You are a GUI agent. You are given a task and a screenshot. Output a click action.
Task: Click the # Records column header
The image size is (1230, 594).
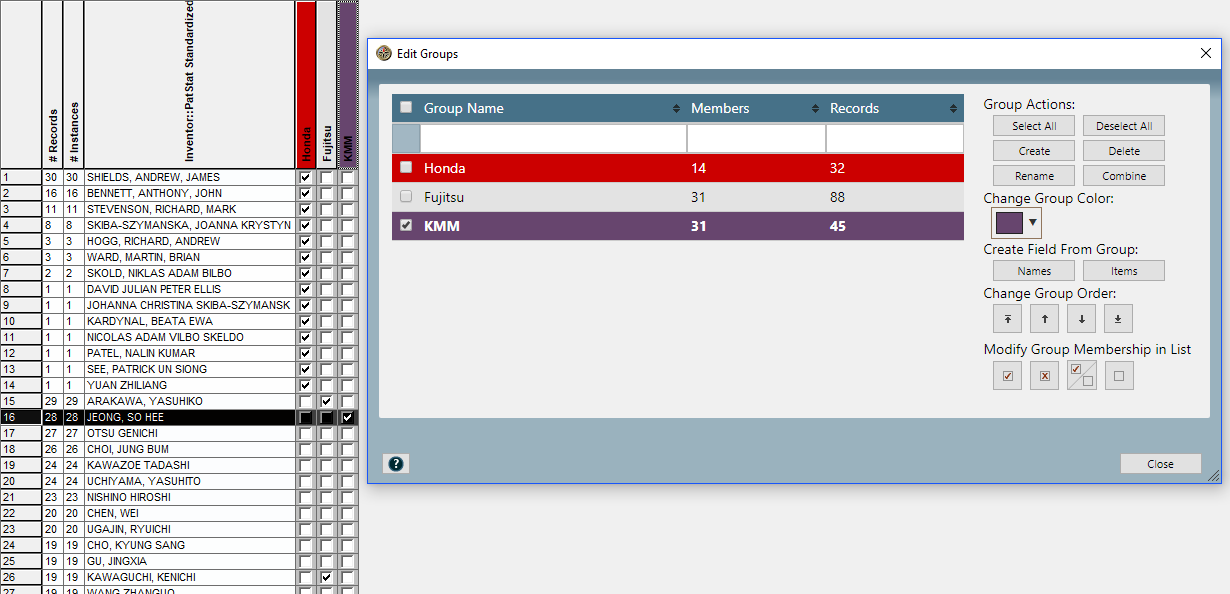[x=52, y=84]
